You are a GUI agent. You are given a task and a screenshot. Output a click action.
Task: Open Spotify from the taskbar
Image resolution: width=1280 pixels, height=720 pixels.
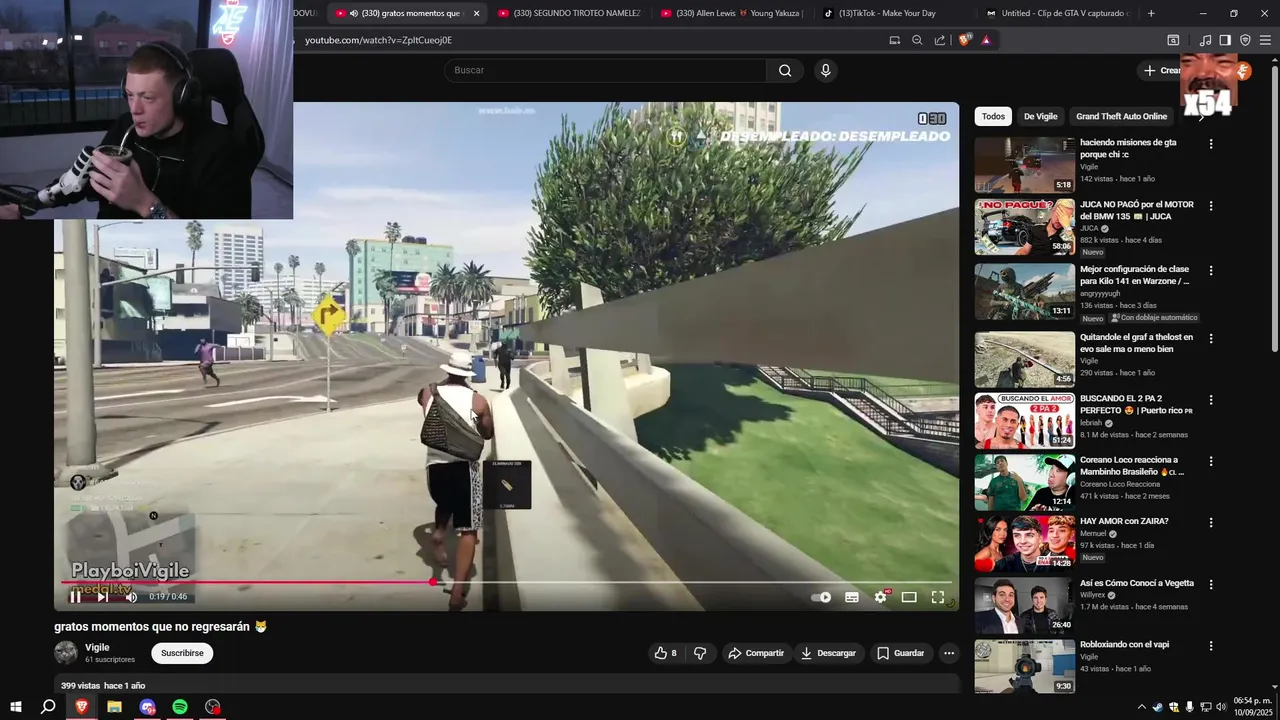tap(180, 707)
